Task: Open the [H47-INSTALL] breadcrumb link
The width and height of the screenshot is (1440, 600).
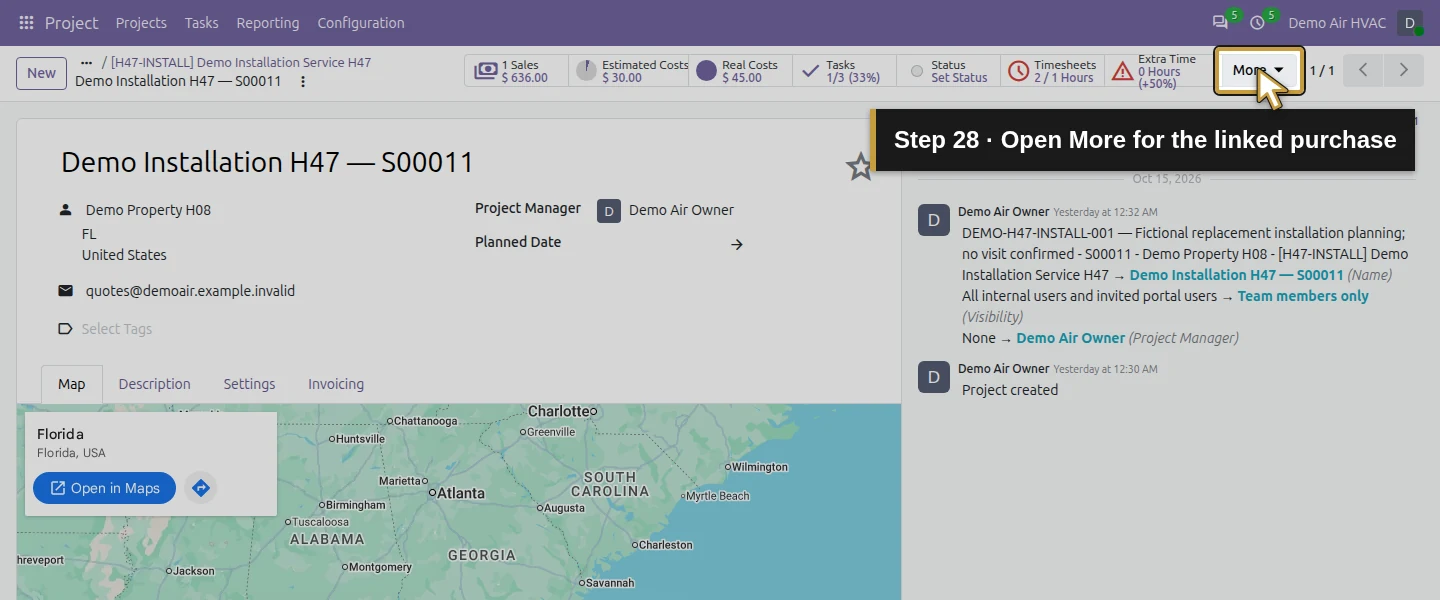Action: pyautogui.click(x=241, y=62)
